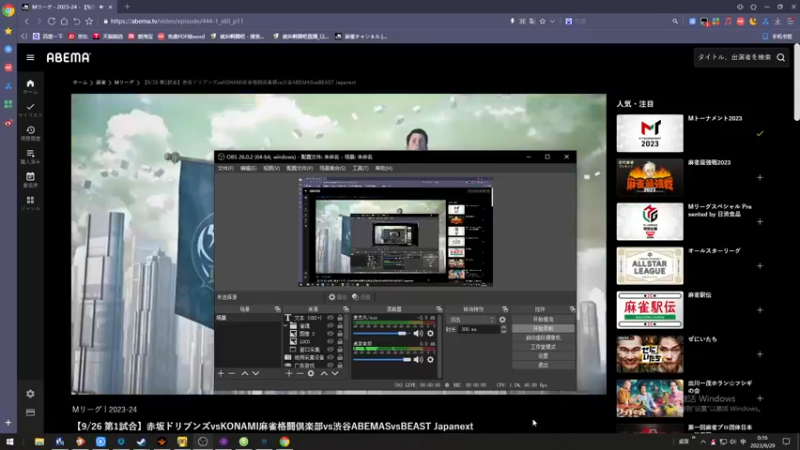This screenshot has width=800, height=450.
Task: Open transition properties gear beside 淡出
Action: coord(503,319)
